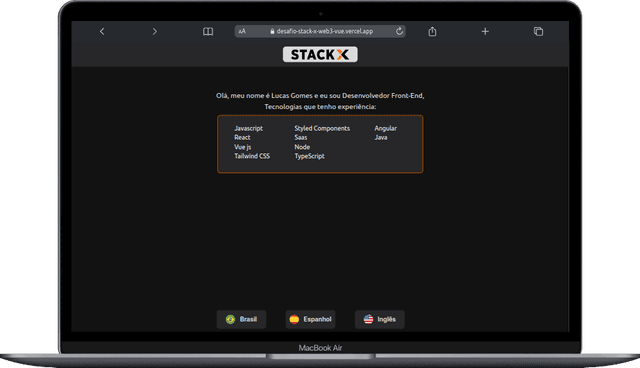The width and height of the screenshot is (640, 368).
Task: Go back with the browser back arrow
Action: [102, 31]
